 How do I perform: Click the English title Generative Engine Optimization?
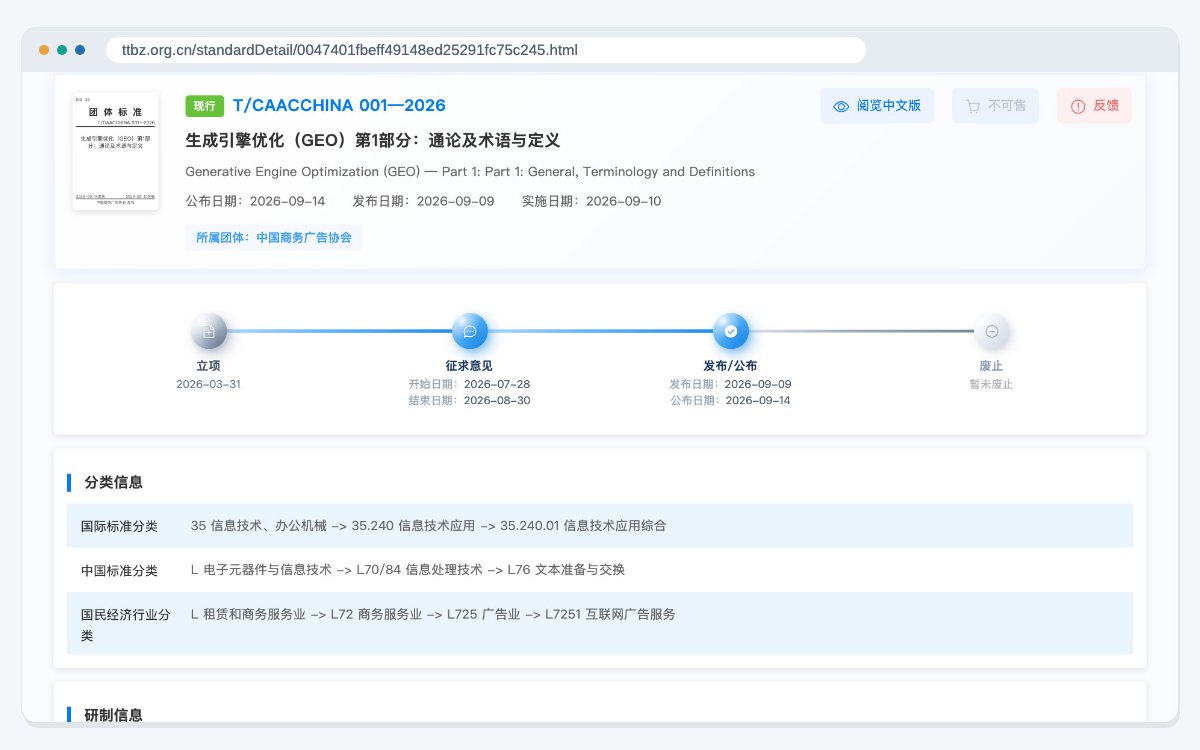click(x=470, y=172)
